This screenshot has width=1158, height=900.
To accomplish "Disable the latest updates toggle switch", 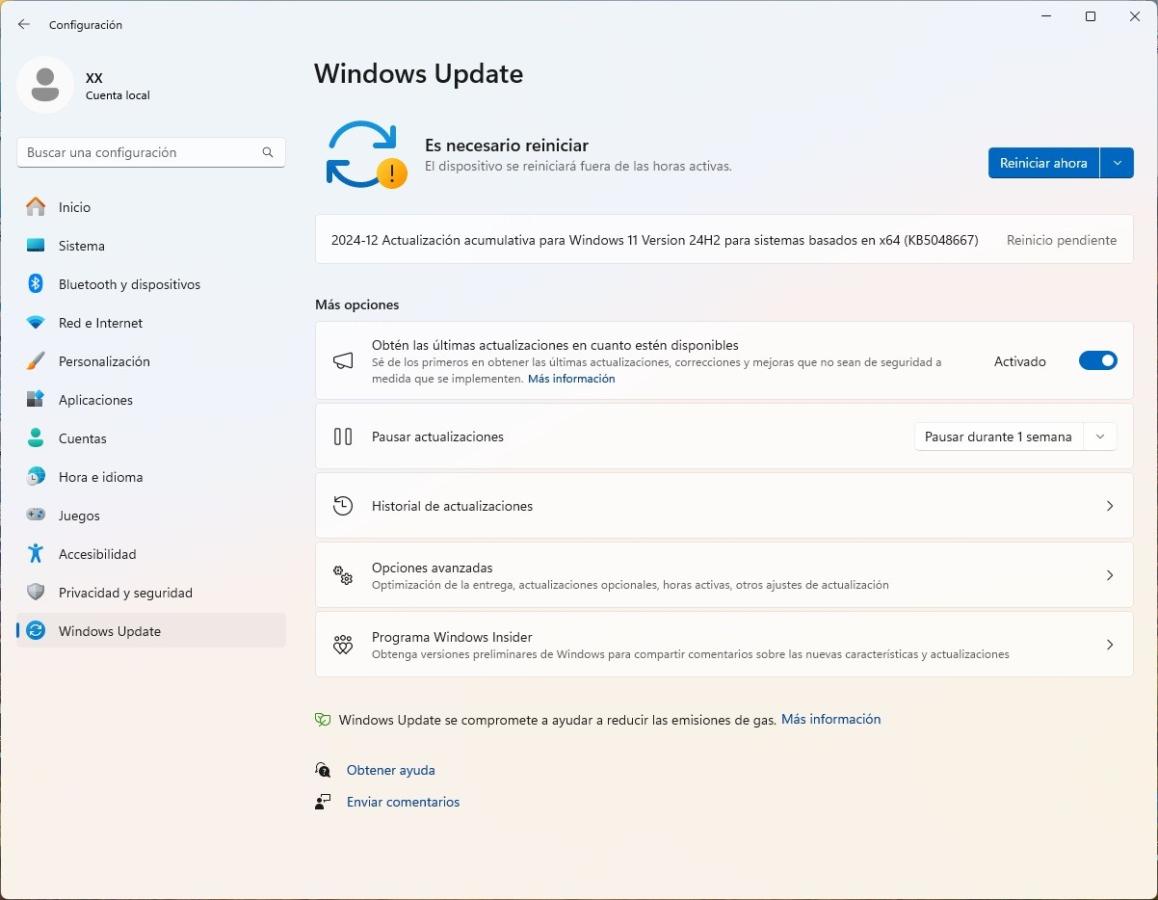I will tap(1097, 361).
